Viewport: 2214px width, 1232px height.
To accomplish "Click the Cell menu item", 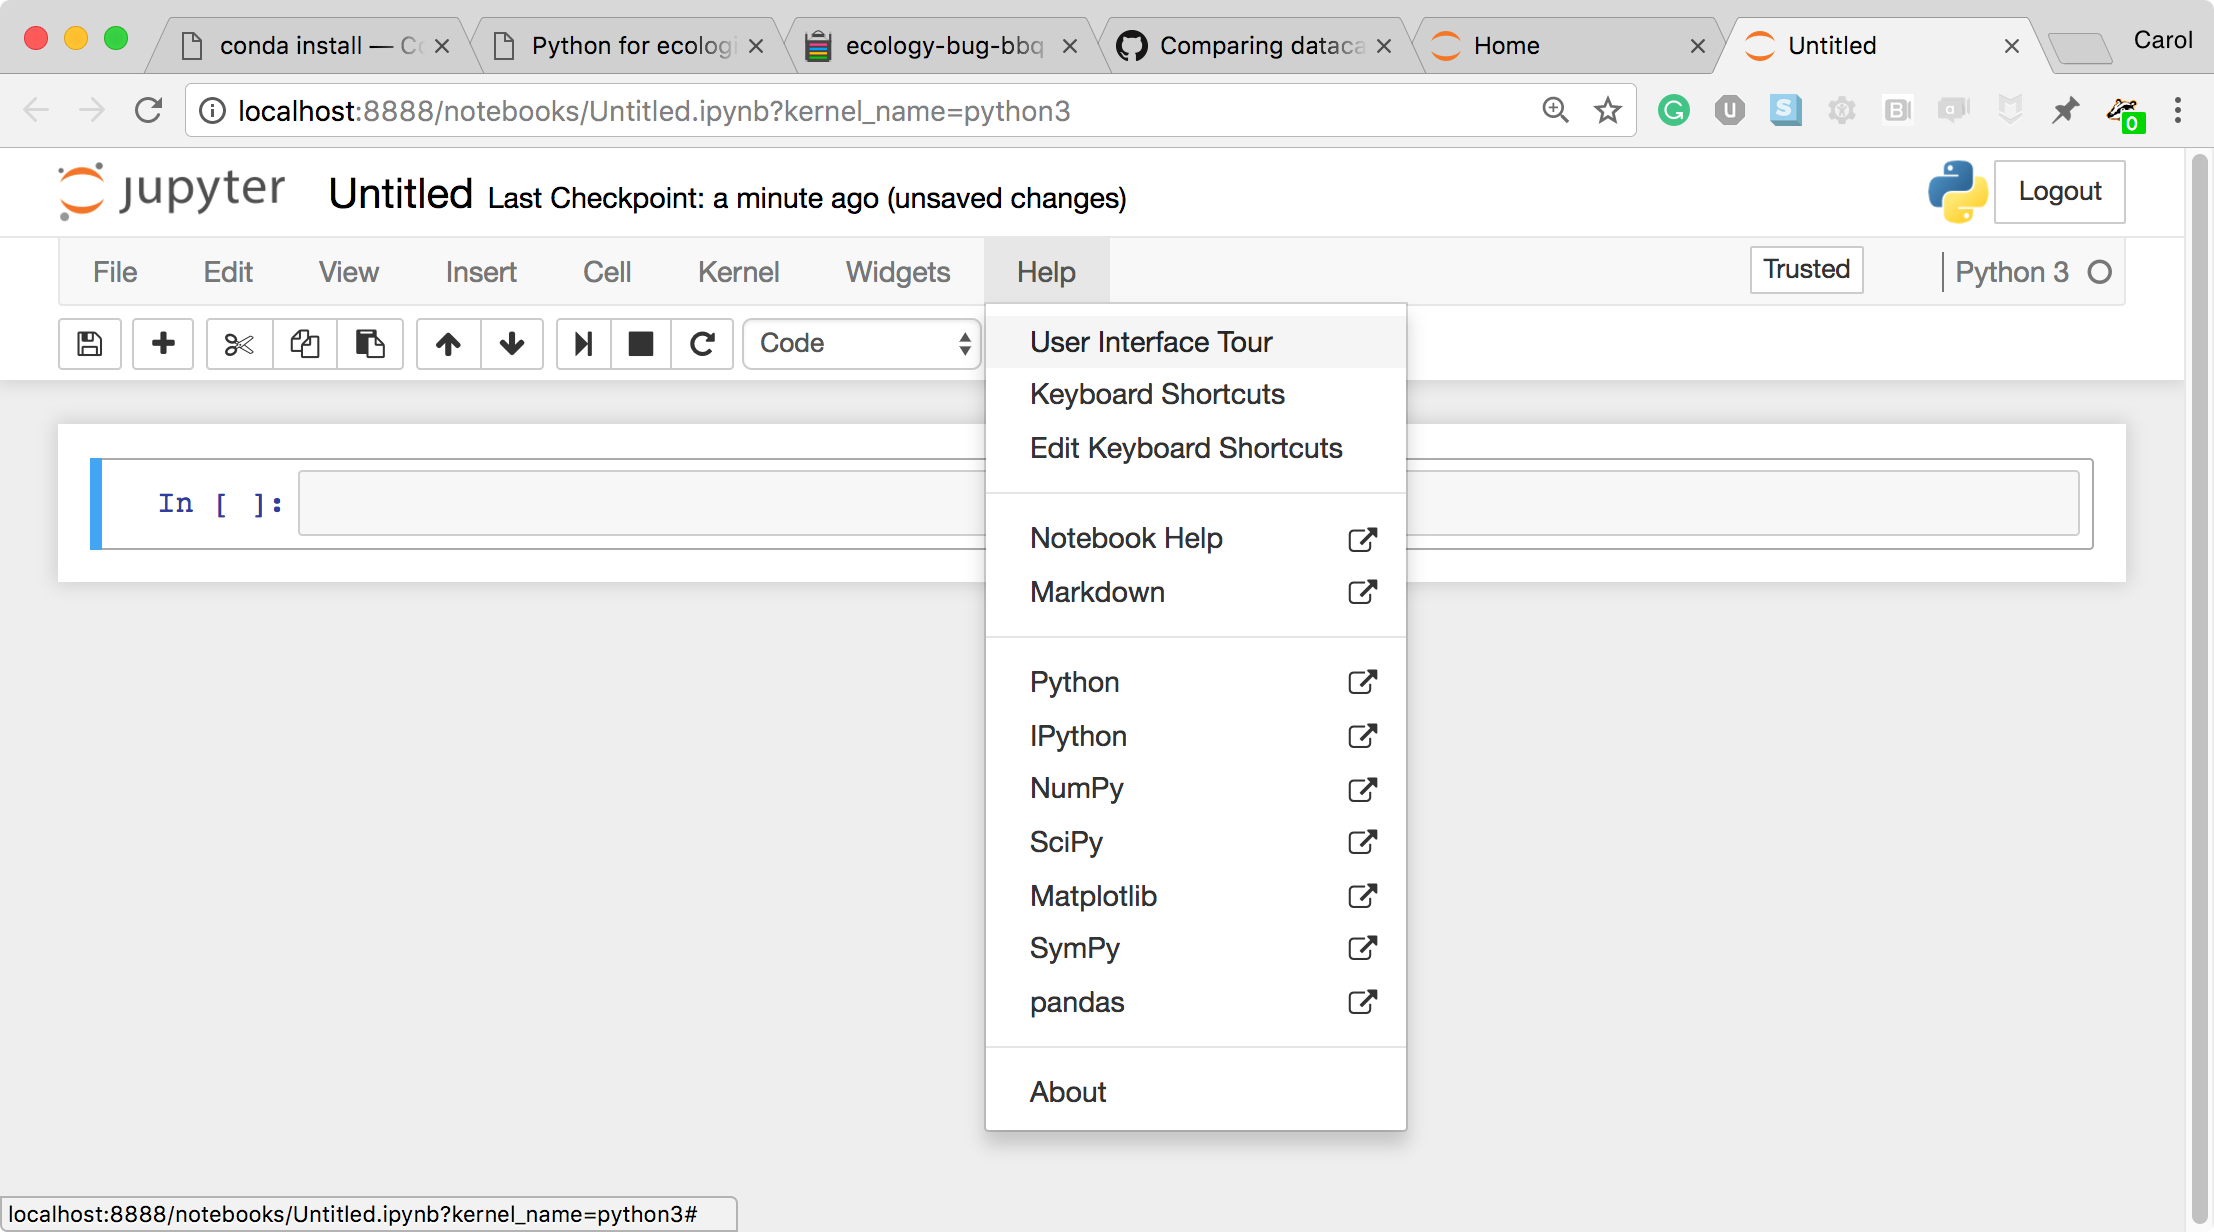I will (608, 270).
